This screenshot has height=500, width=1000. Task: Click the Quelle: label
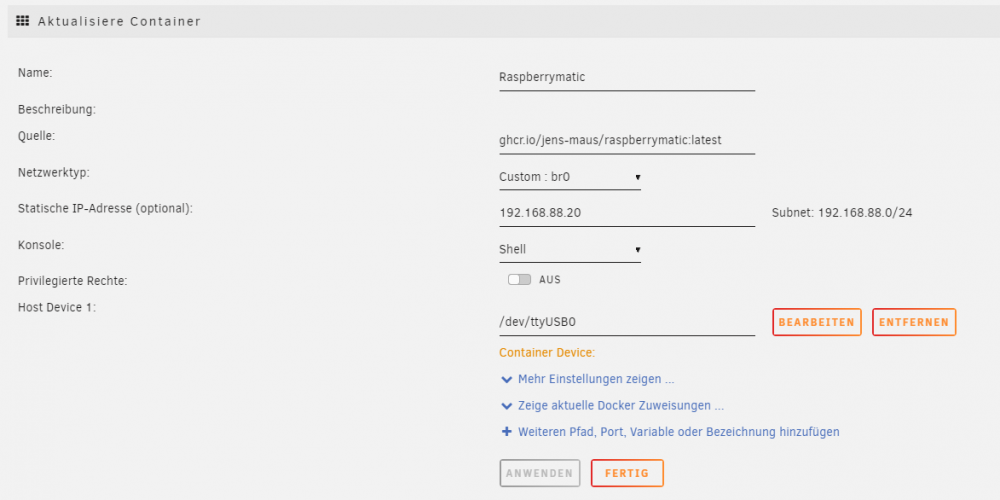(x=37, y=136)
